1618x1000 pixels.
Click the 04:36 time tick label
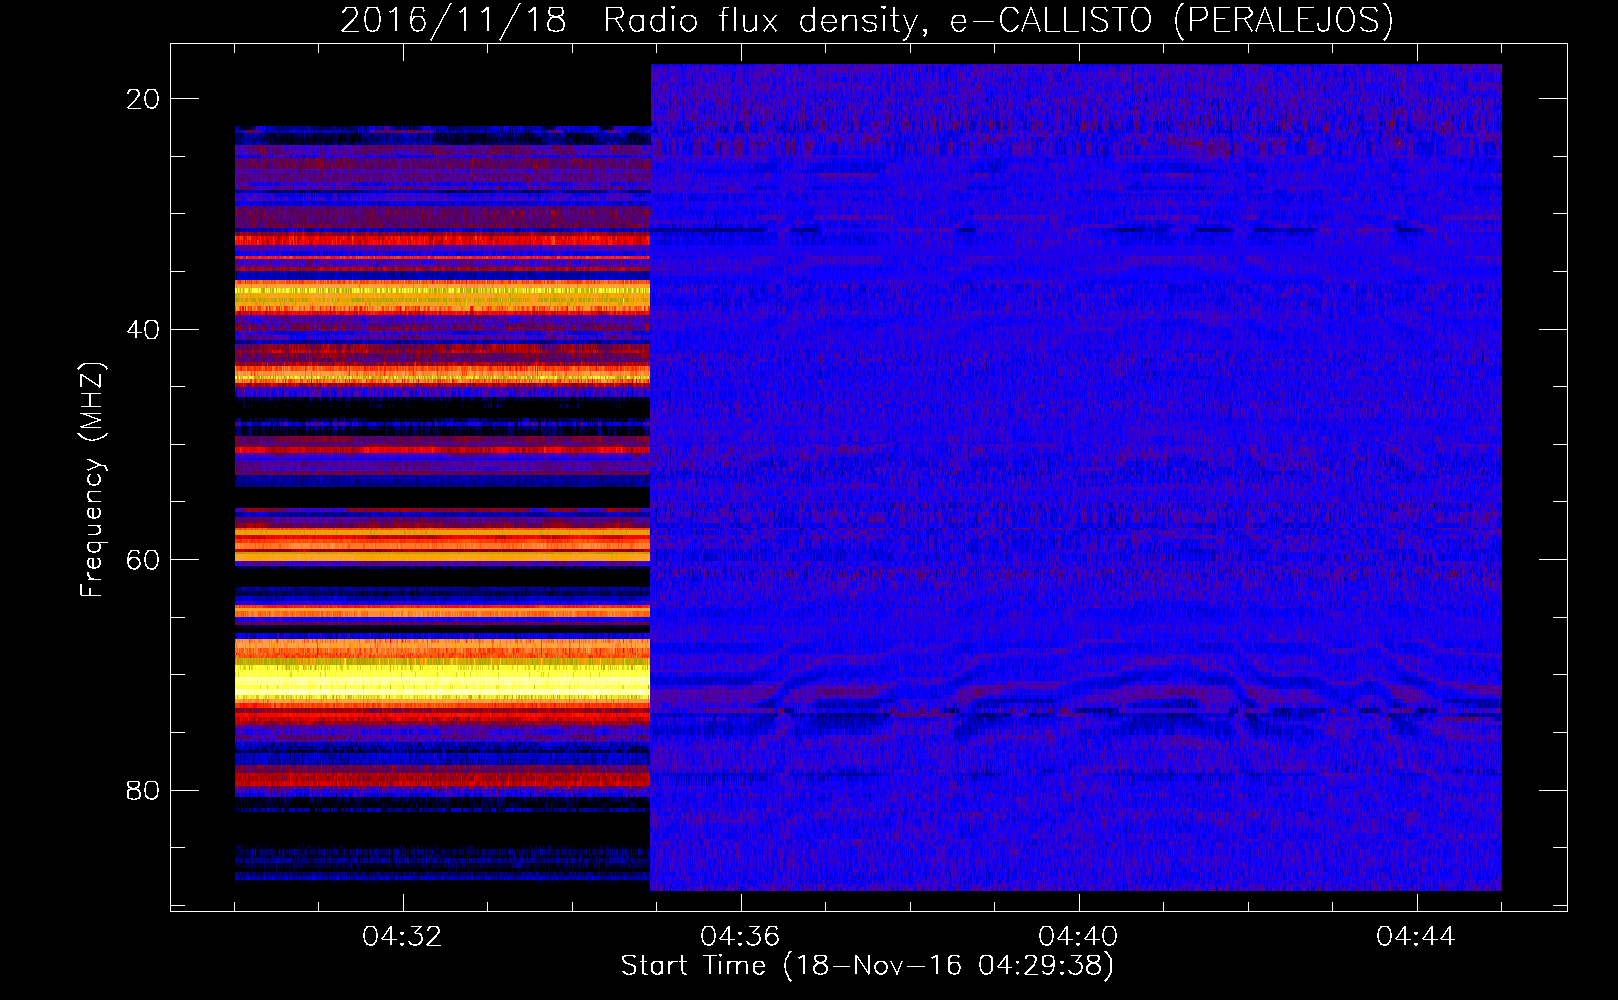click(740, 937)
